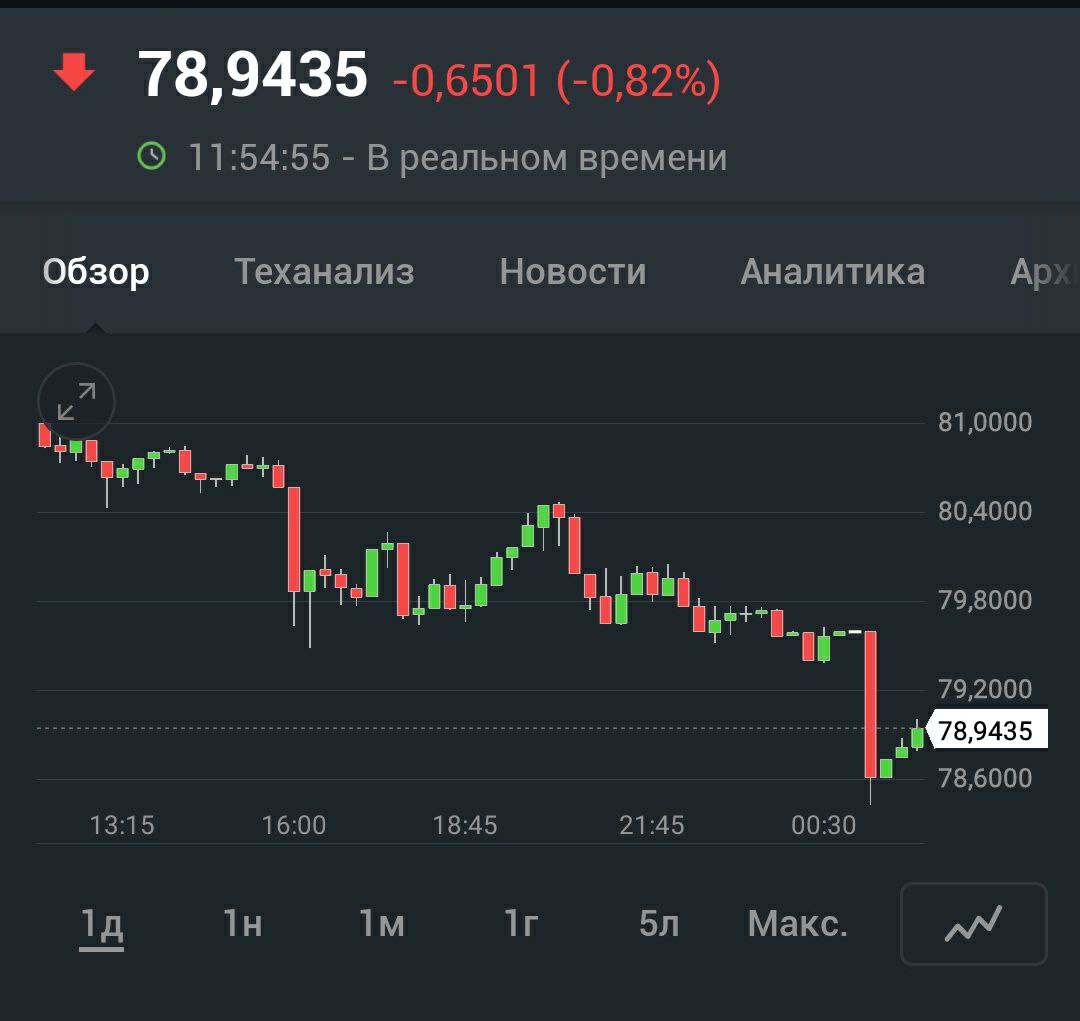
Task: Switch to the Теханализ tab
Action: point(324,272)
